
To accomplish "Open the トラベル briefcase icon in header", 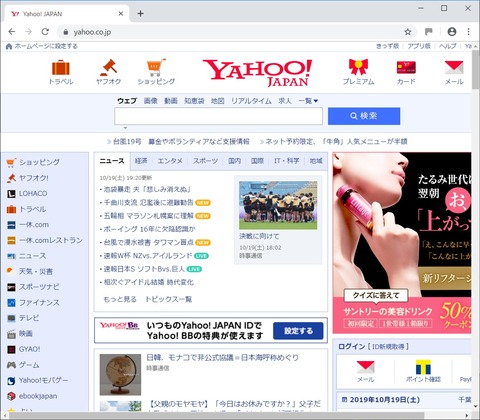I will 61,67.
